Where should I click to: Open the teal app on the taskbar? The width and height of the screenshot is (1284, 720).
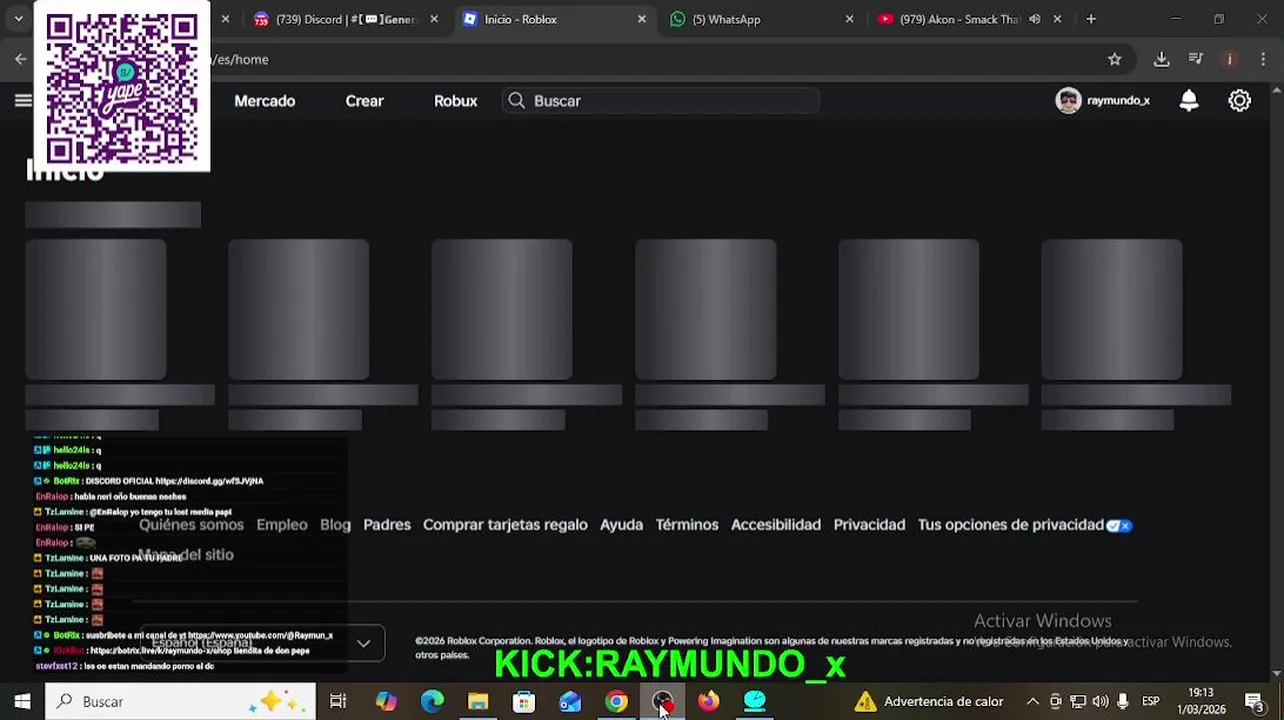755,701
